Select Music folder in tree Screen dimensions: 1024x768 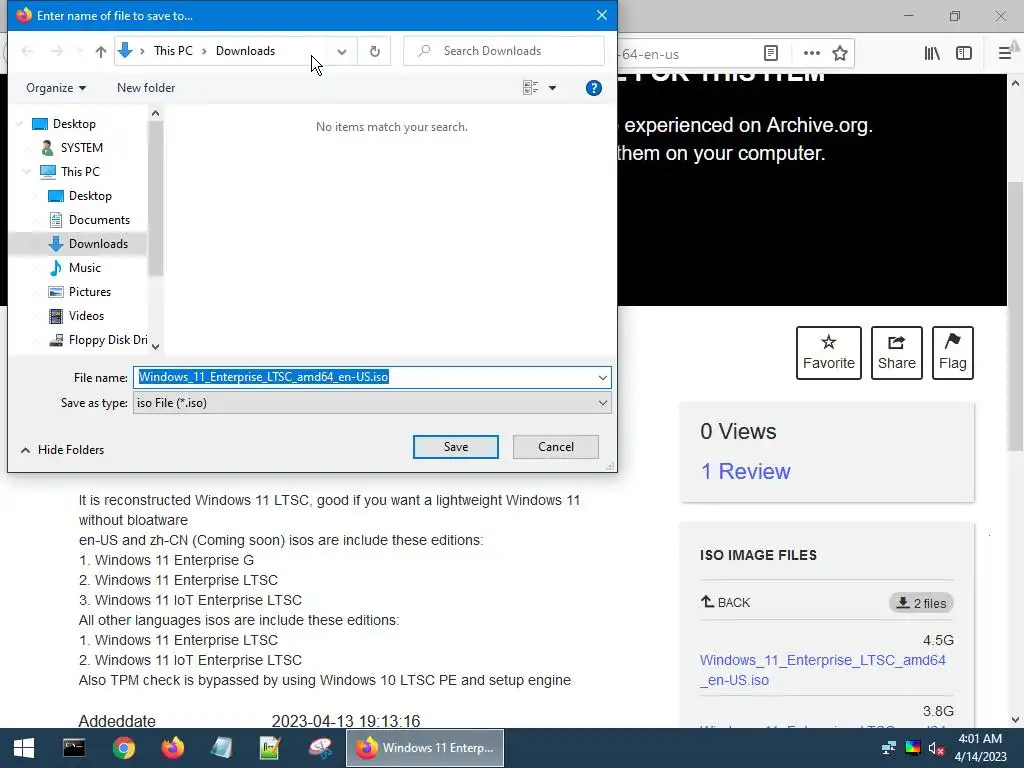[x=84, y=268]
